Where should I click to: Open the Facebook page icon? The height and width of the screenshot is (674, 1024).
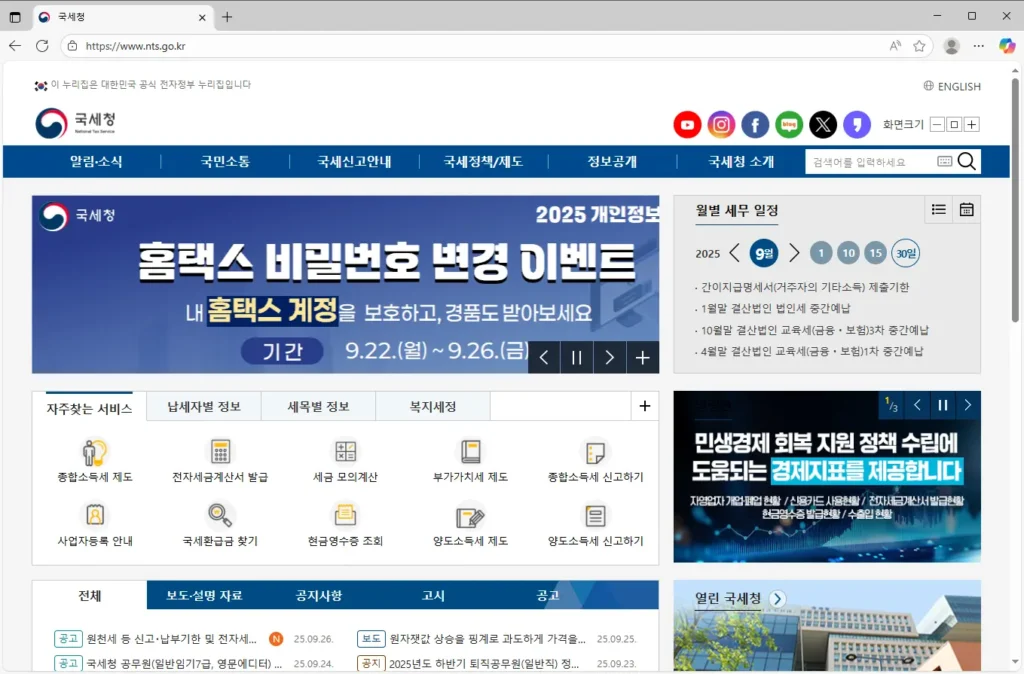click(x=755, y=125)
